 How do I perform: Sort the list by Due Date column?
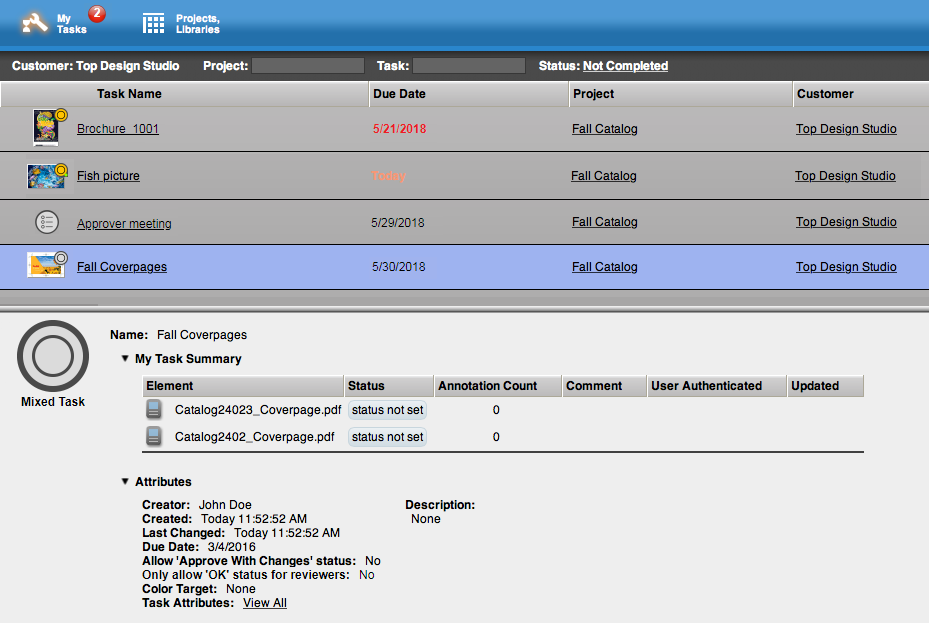(399, 94)
